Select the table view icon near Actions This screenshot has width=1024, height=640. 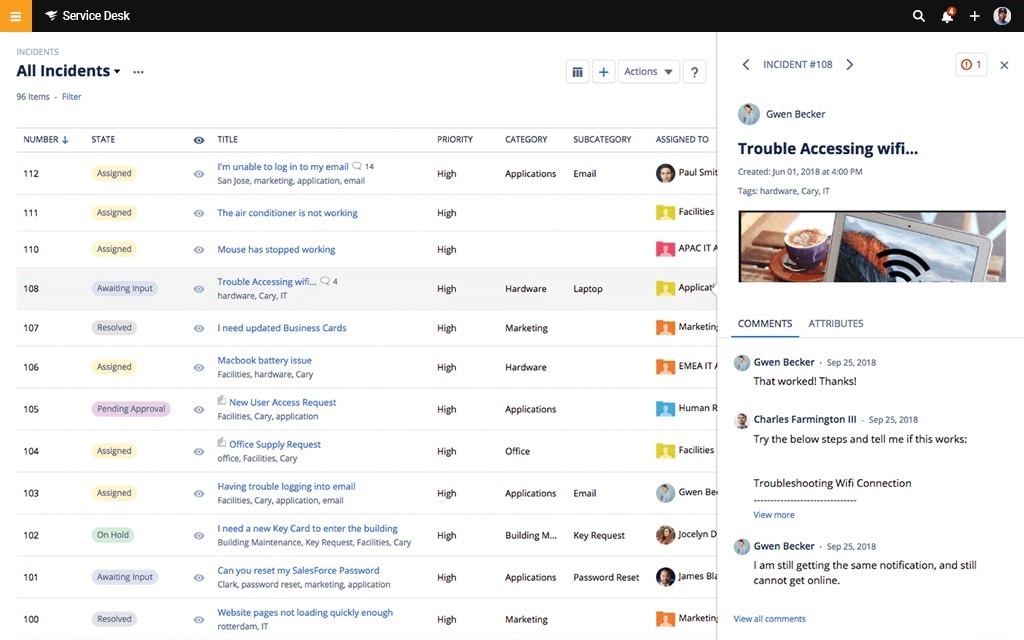577,71
